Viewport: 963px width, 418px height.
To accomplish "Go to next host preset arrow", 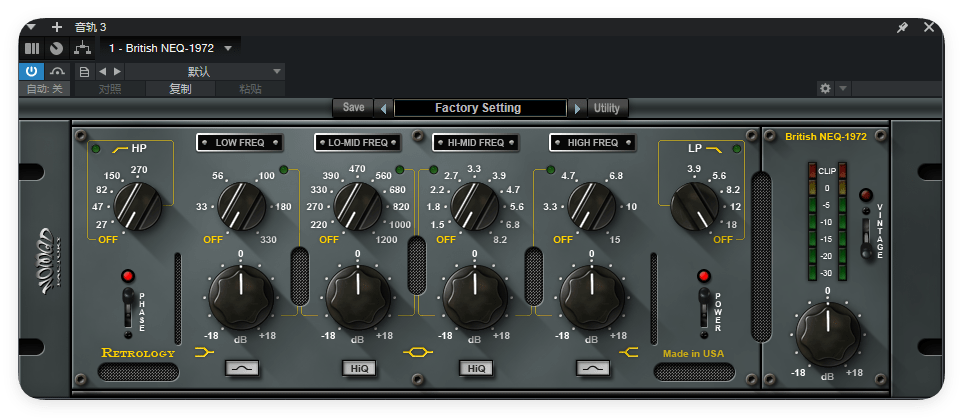I will [117, 71].
